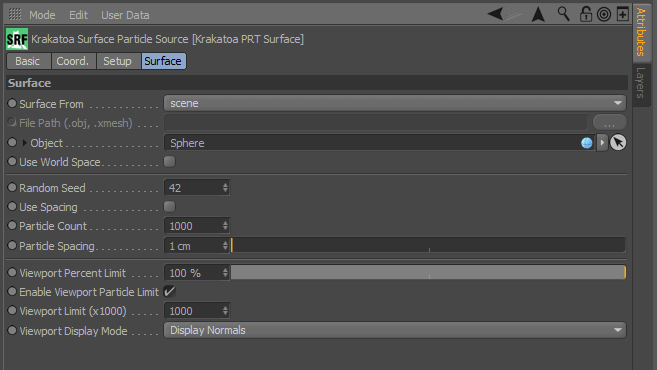The image size is (657, 370).
Task: Toggle Viewport Display Mode animation dot
Action: pyautogui.click(x=12, y=330)
